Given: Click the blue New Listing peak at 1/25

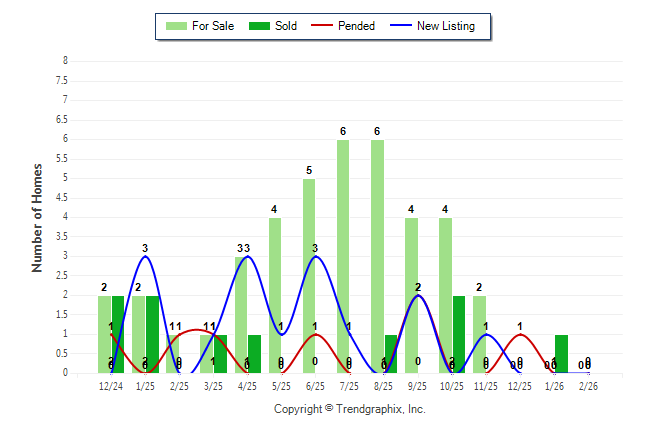Looking at the screenshot, I should click(146, 257).
